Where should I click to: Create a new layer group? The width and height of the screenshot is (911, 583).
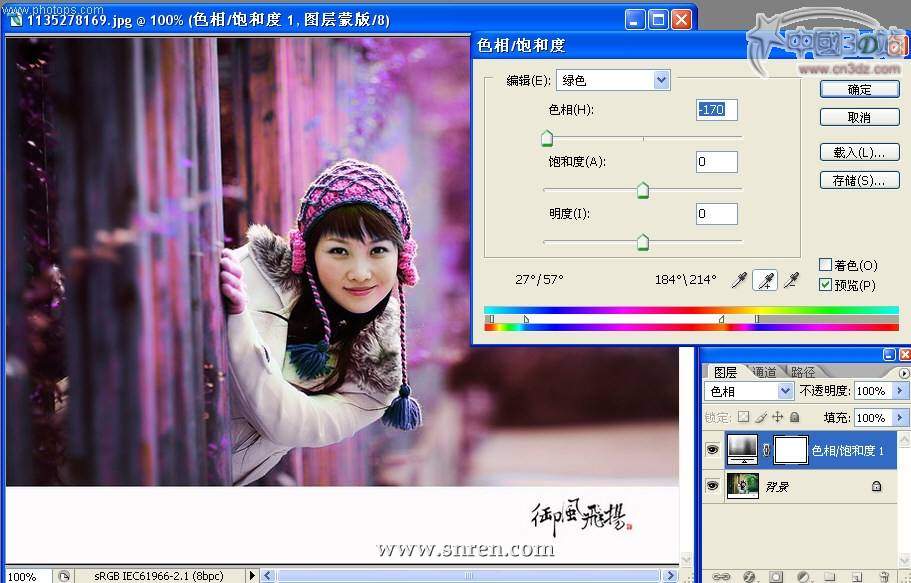click(x=830, y=577)
